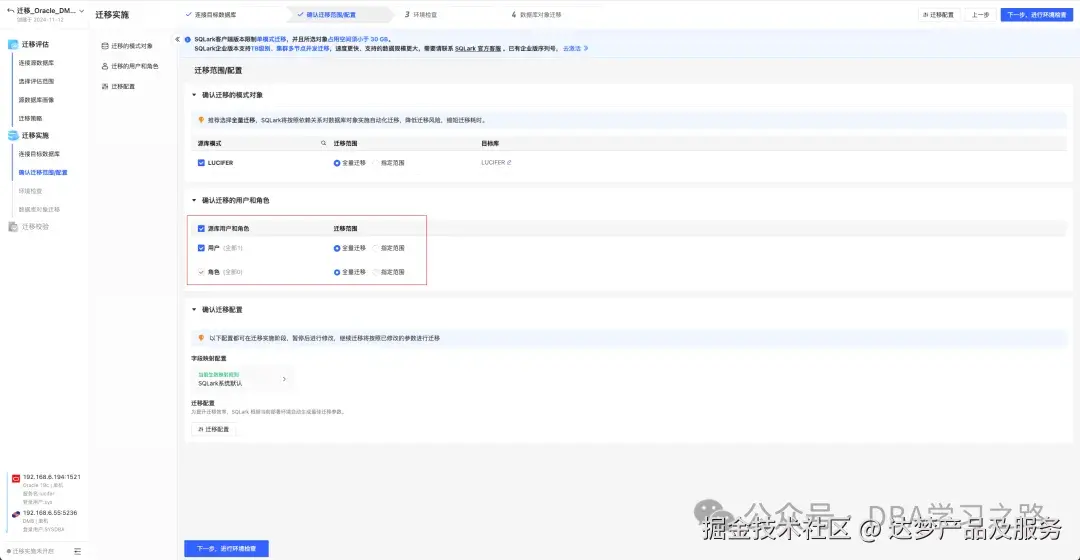Click search icon in 源库模式 column header
The width and height of the screenshot is (1080, 560).
tap(323, 143)
